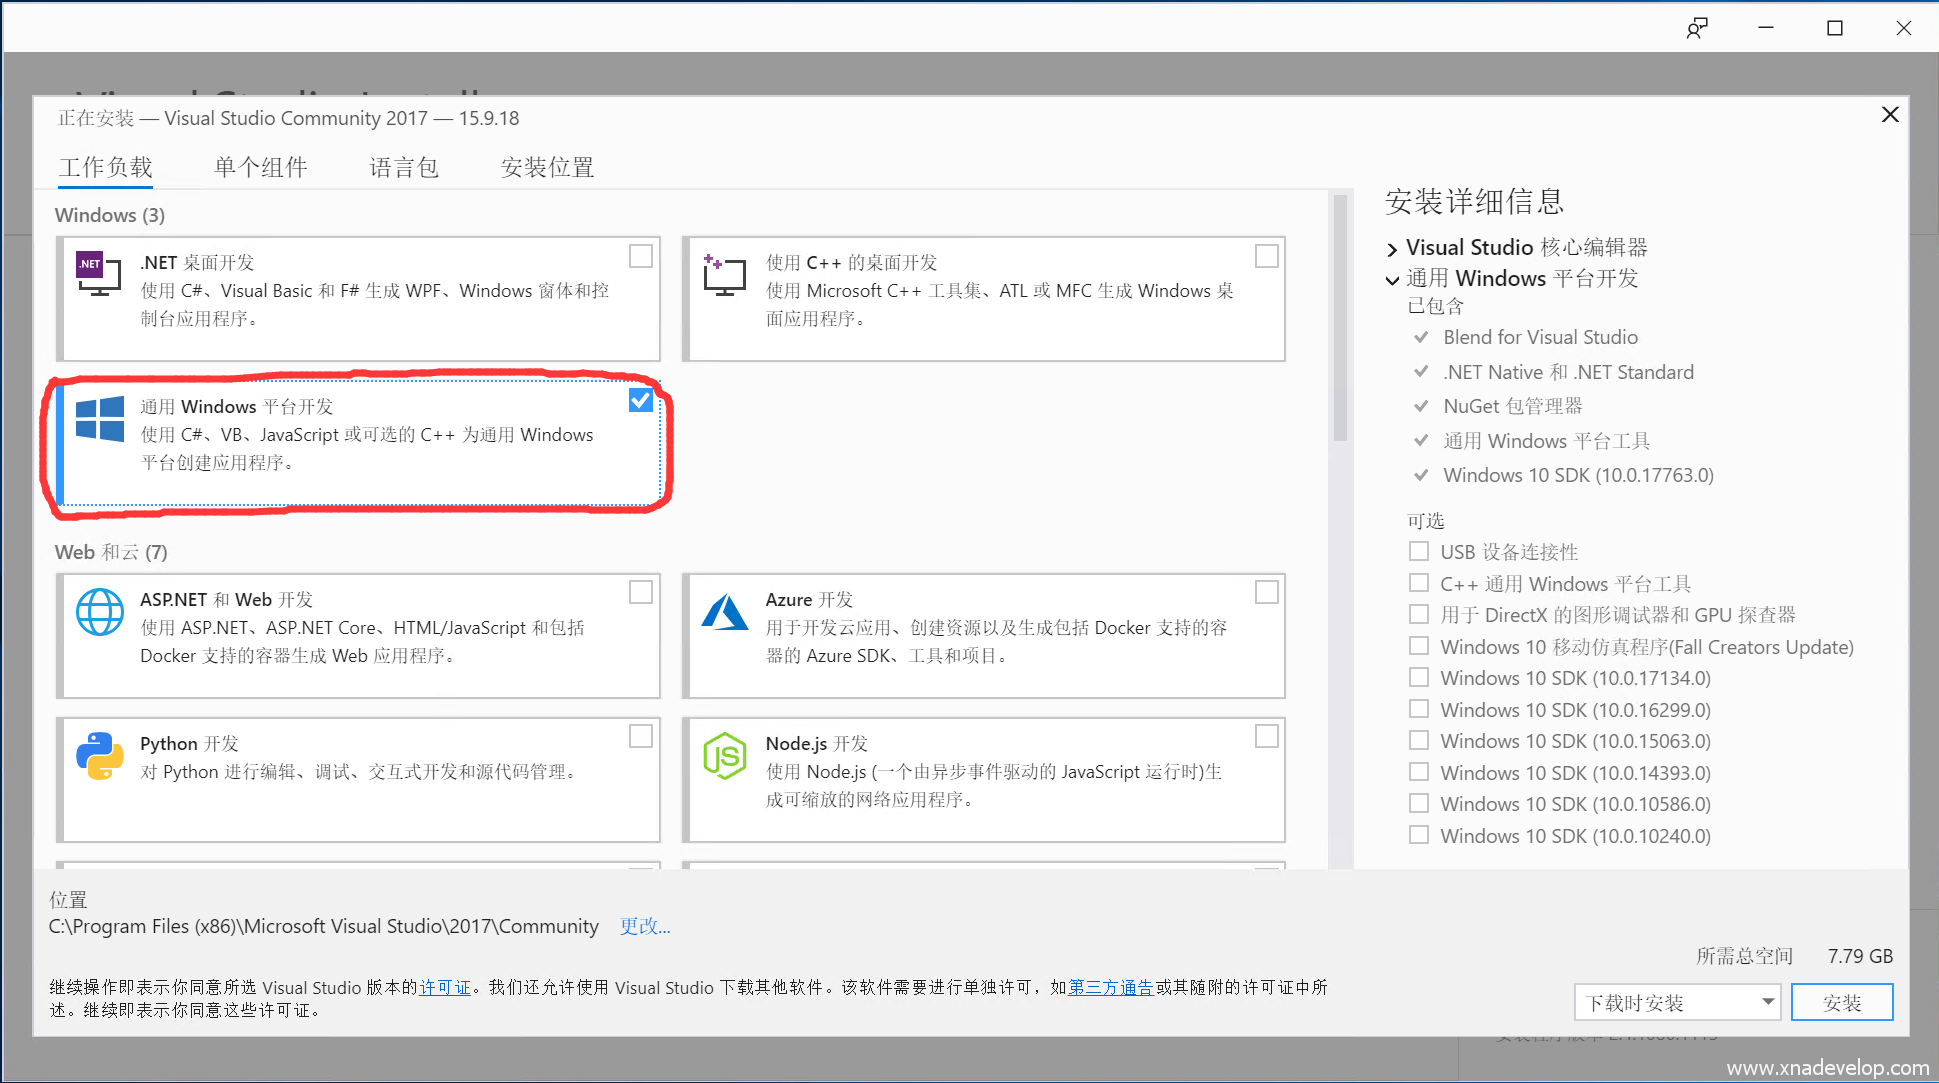Click the .NET desktop development icon
This screenshot has width=1939, height=1083.
pos(99,273)
